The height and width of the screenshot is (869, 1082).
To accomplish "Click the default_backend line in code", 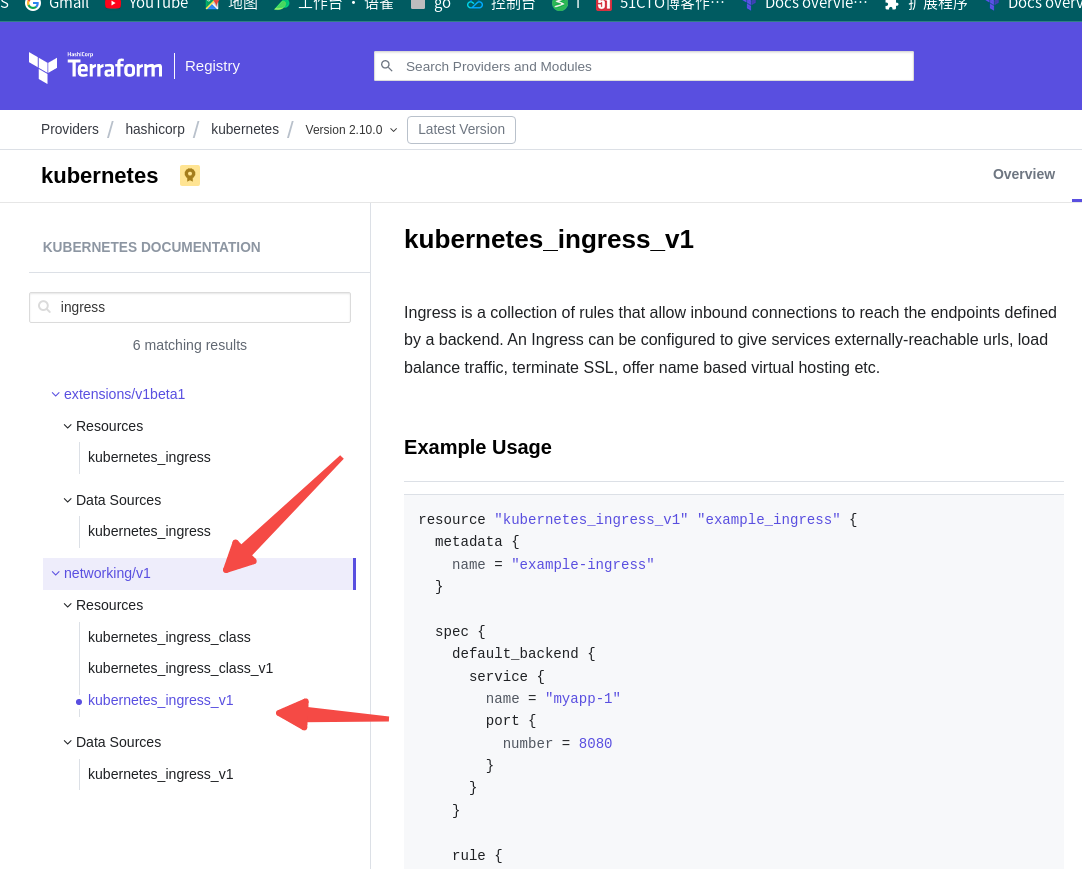I will tap(524, 654).
